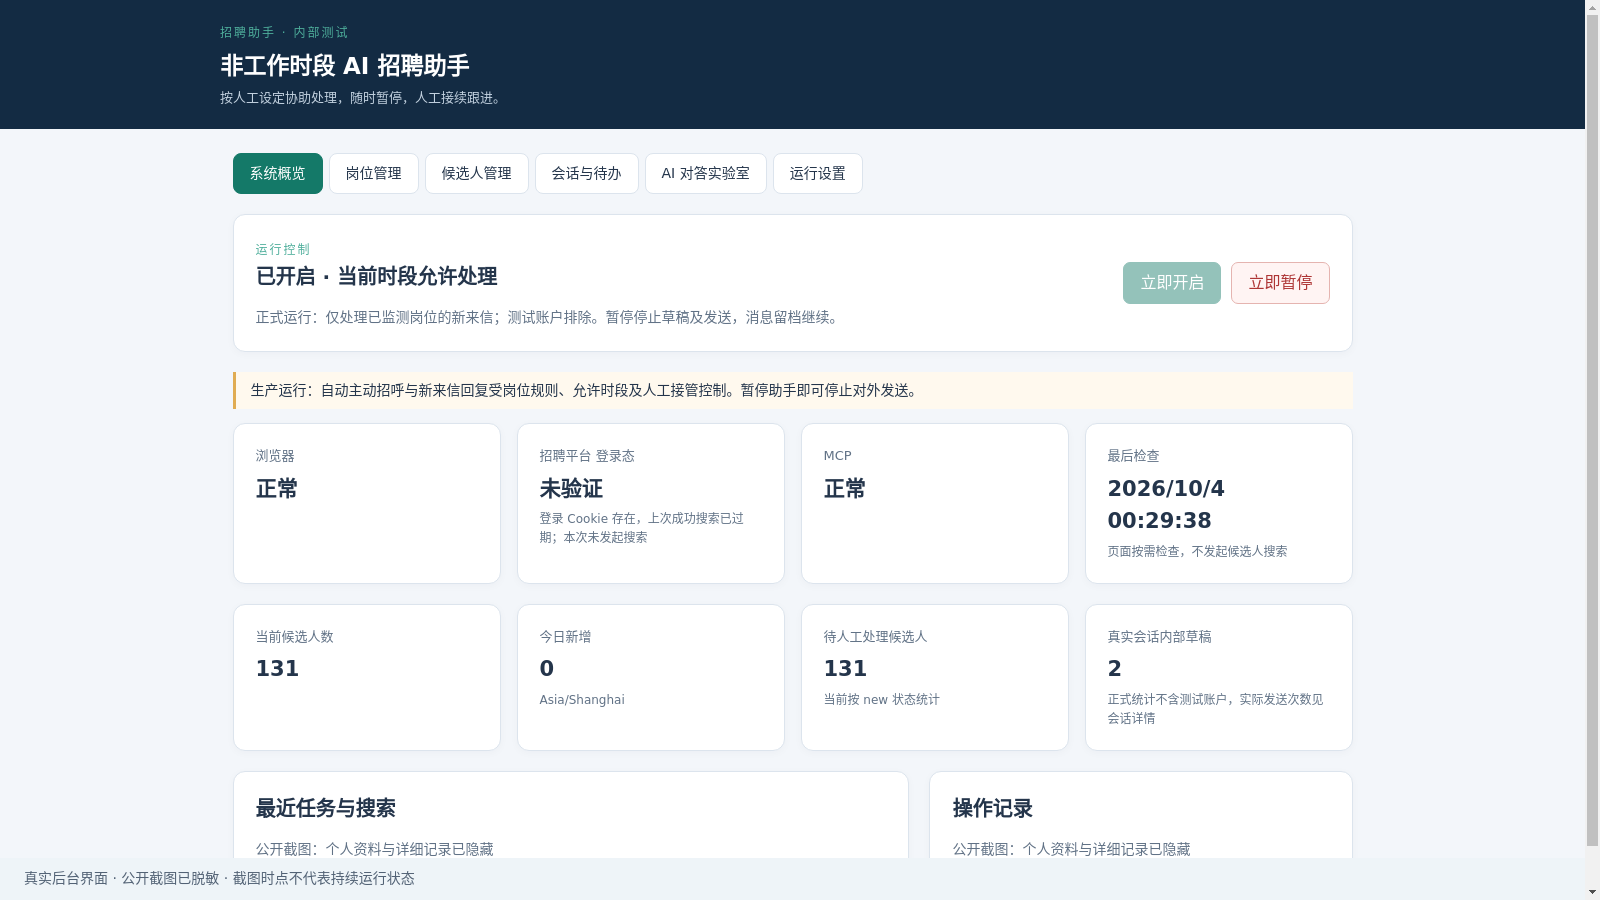This screenshot has width=1600, height=900.
Task: Click the 真实会话内部草稿 card label
Action: 1159,637
